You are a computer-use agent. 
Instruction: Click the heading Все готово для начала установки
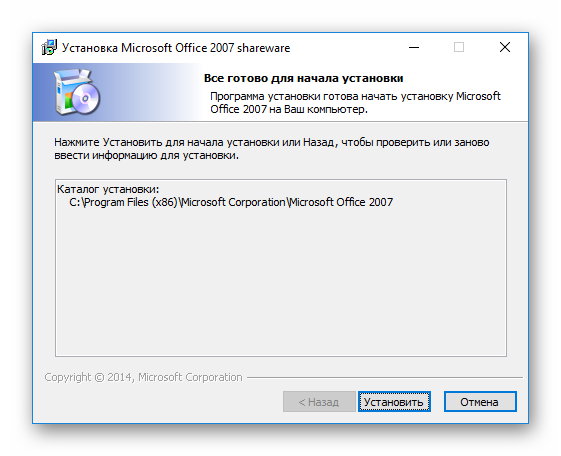tap(303, 78)
